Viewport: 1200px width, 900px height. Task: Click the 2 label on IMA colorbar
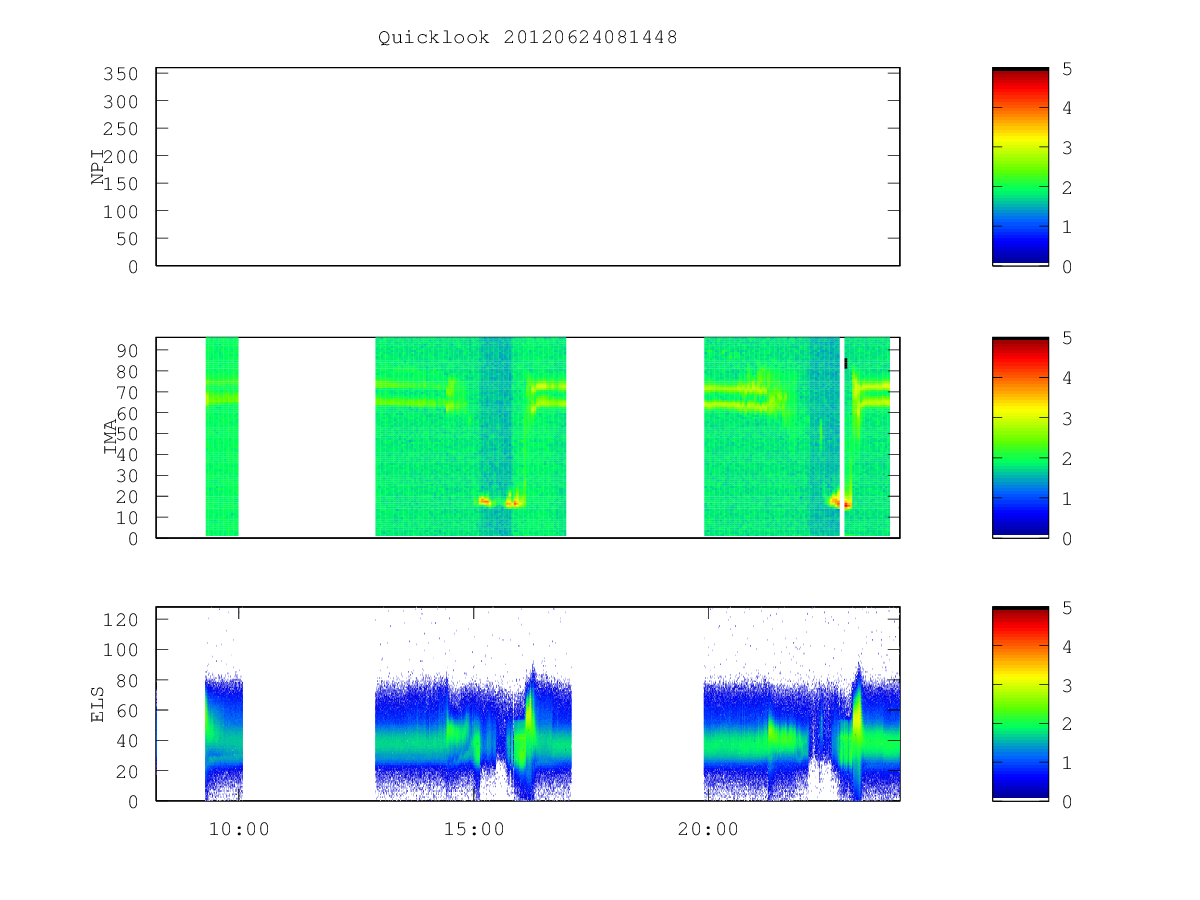[1067, 458]
